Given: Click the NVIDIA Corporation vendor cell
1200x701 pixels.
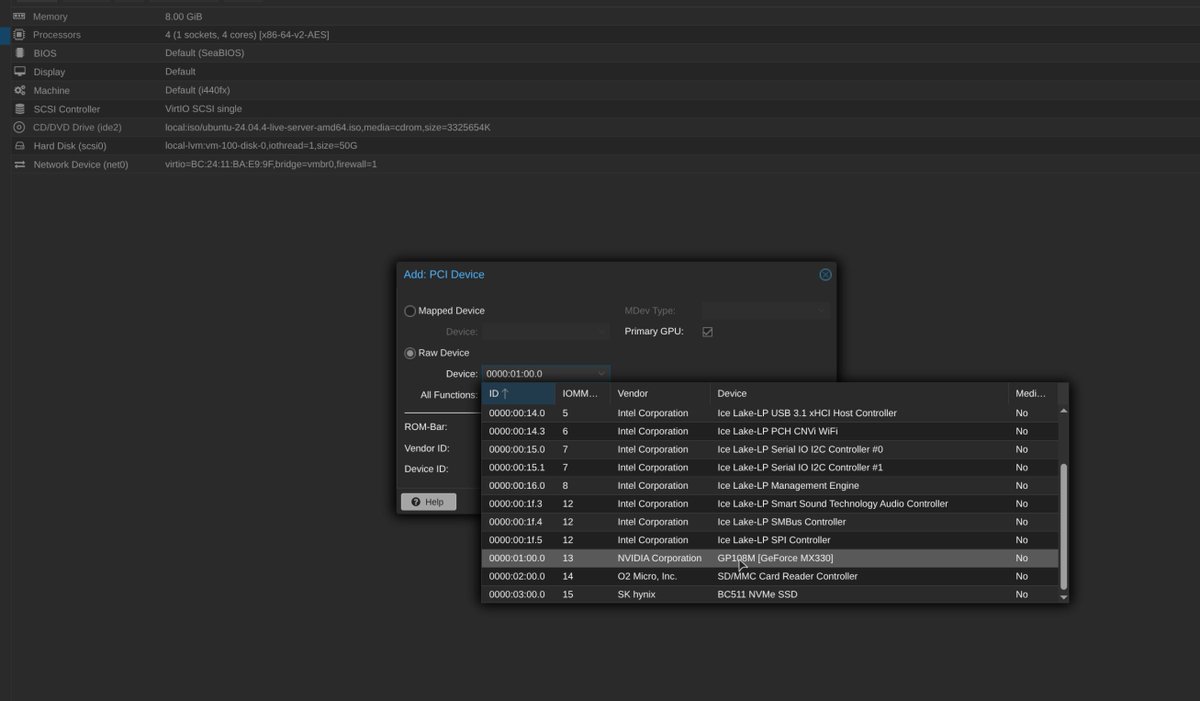Looking at the screenshot, I should [659, 558].
